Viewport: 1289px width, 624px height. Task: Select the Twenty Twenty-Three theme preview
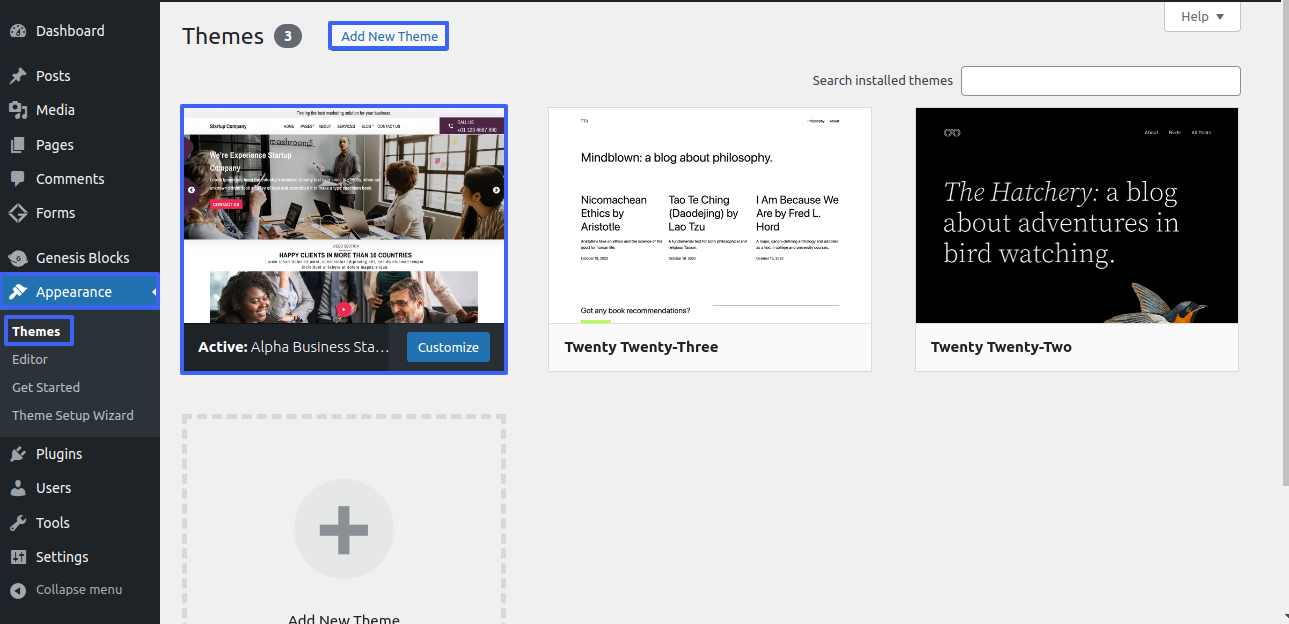point(710,216)
